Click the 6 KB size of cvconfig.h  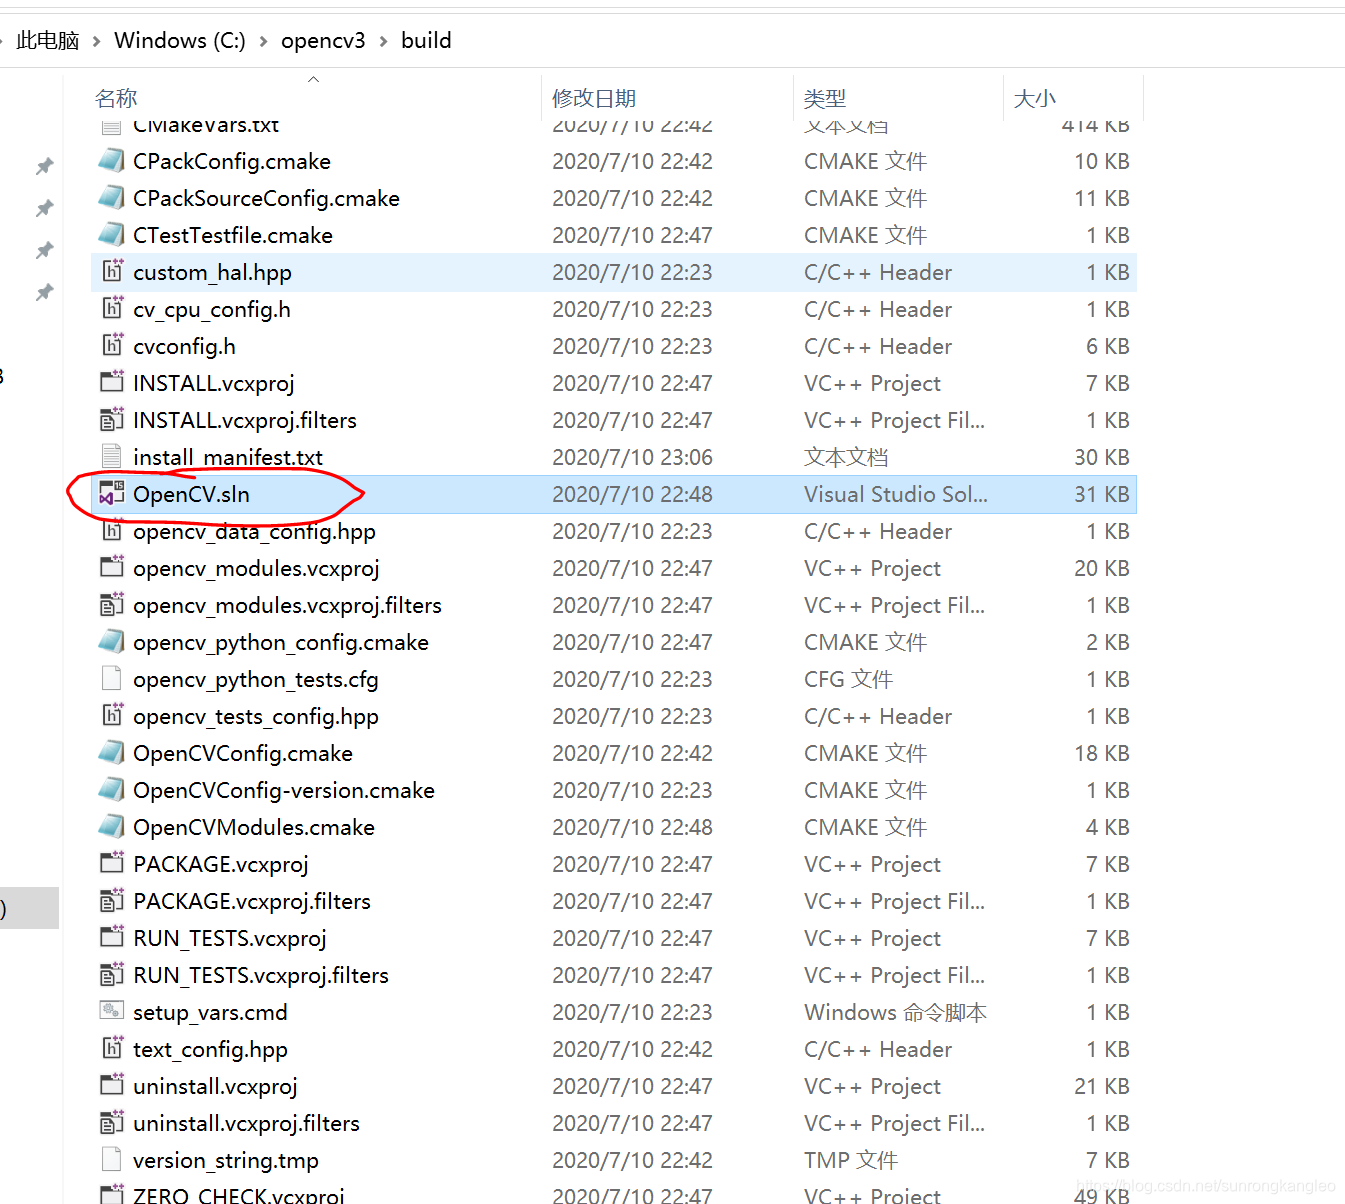1108,346
